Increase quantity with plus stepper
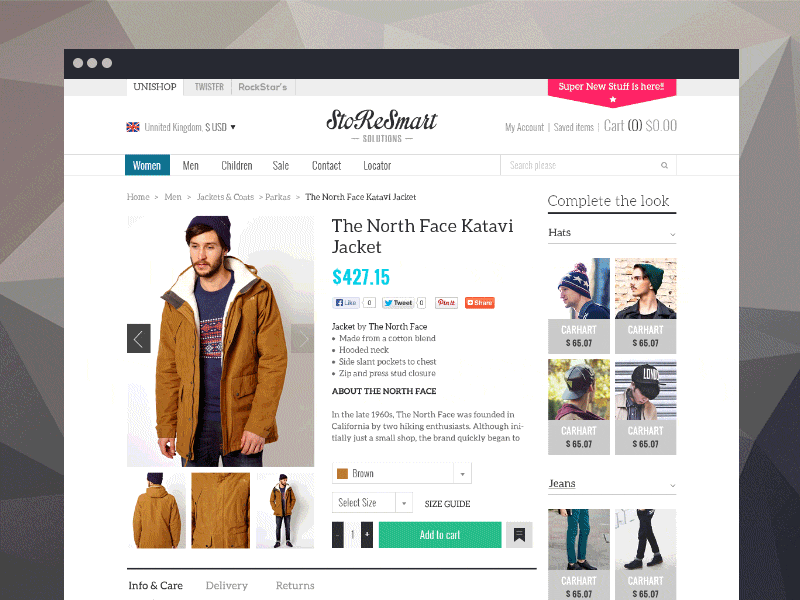Image resolution: width=800 pixels, height=600 pixels. (367, 535)
